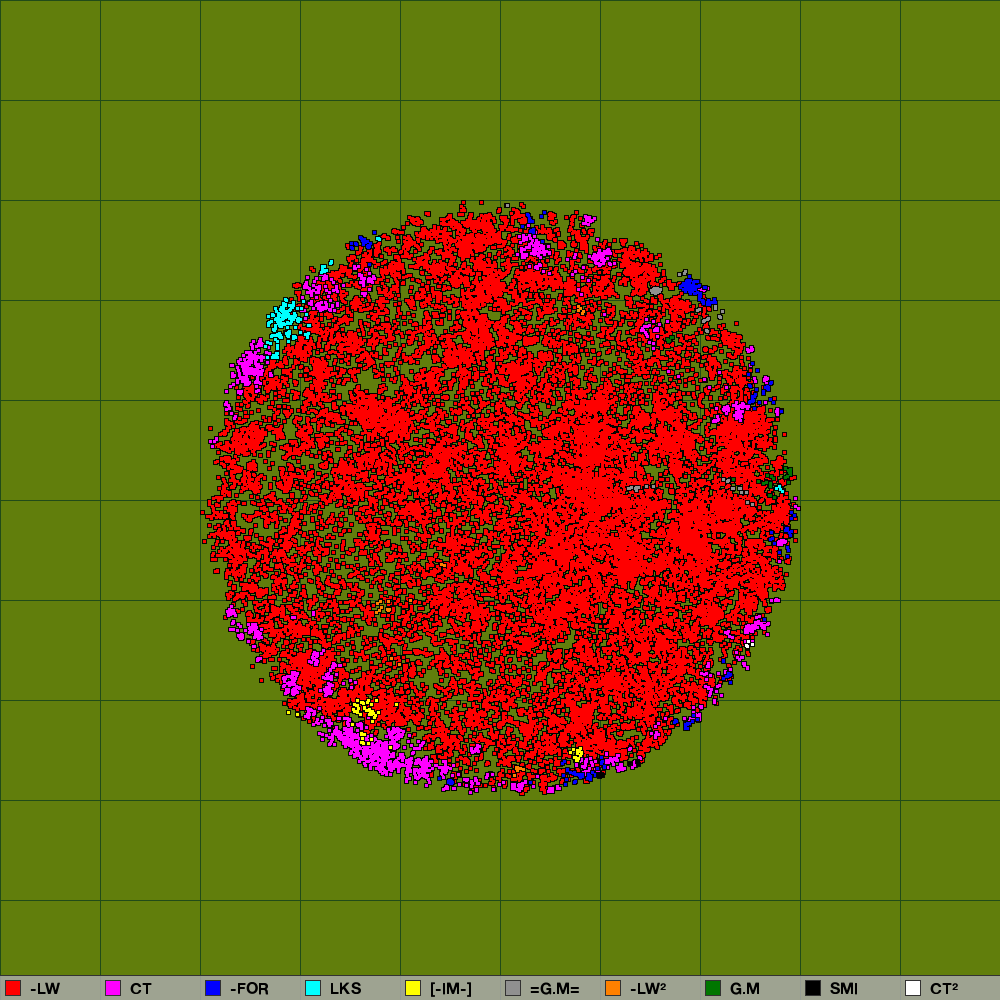Select the SMI legend label

coord(844,989)
